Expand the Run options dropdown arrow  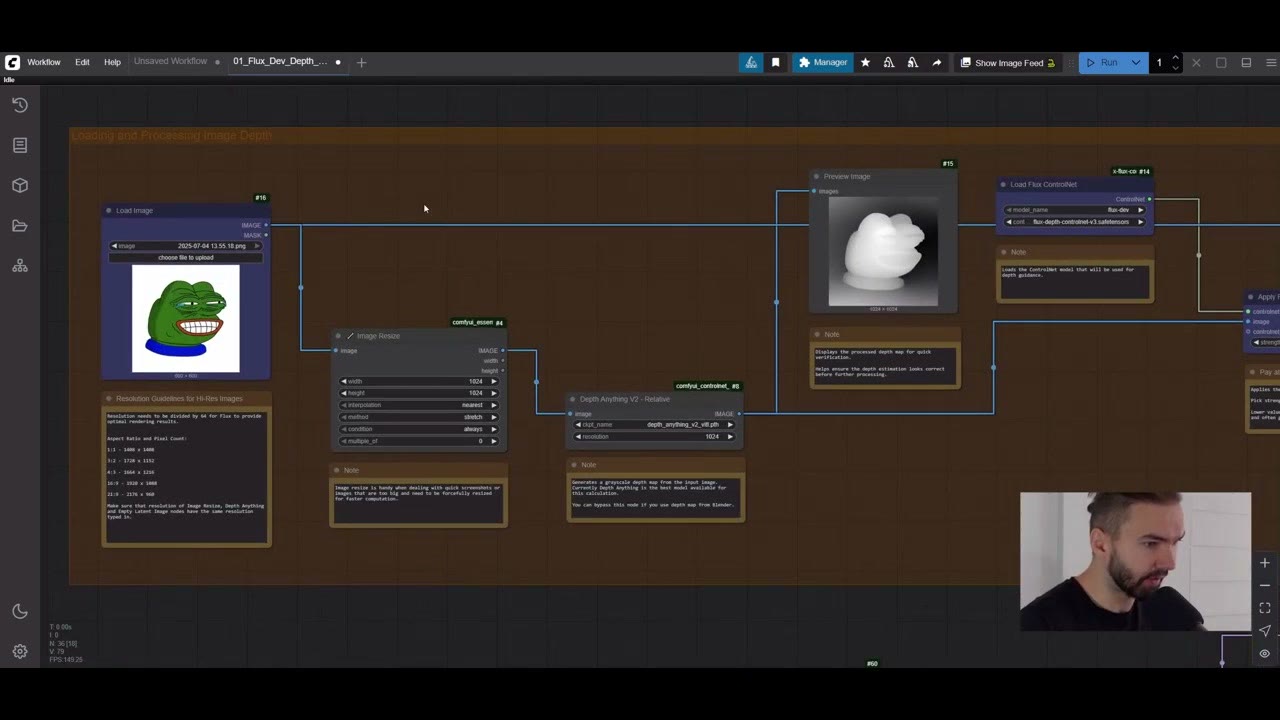point(1136,62)
